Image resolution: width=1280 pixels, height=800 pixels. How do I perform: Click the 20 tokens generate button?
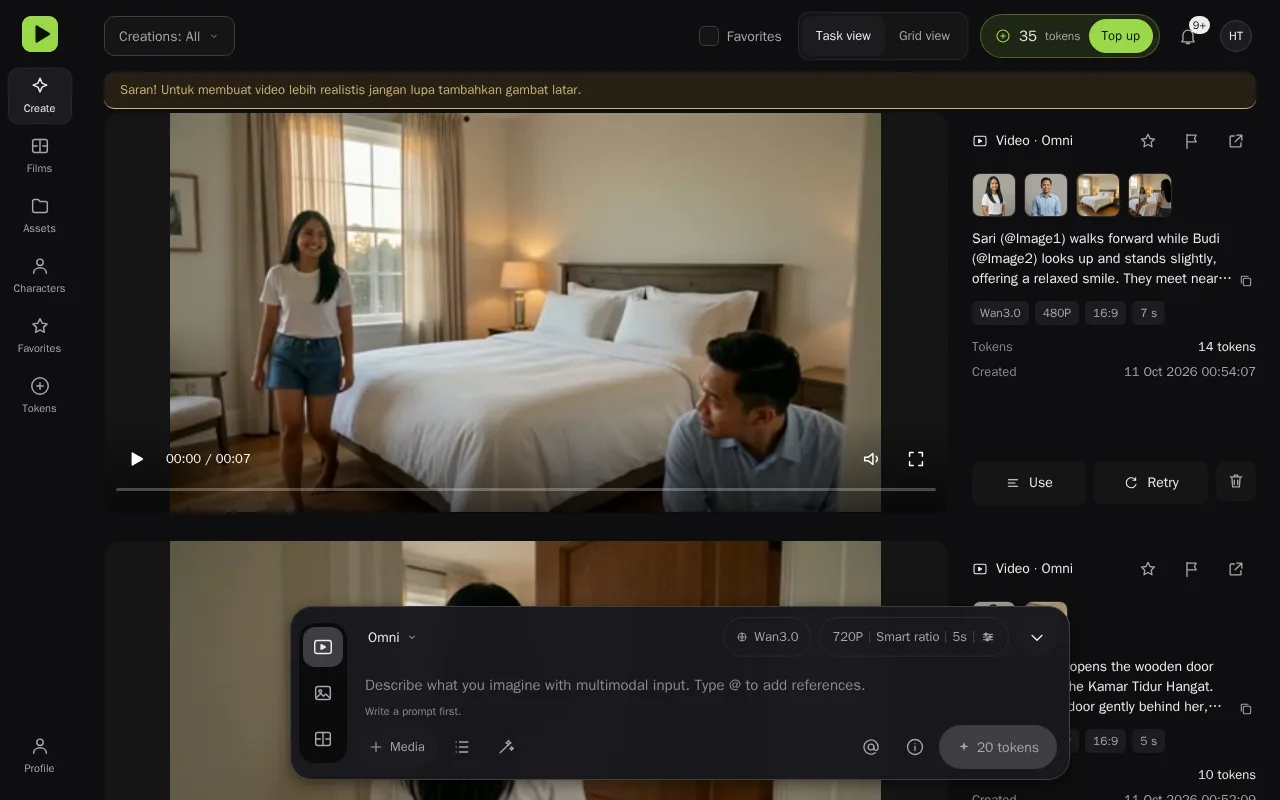tap(998, 747)
